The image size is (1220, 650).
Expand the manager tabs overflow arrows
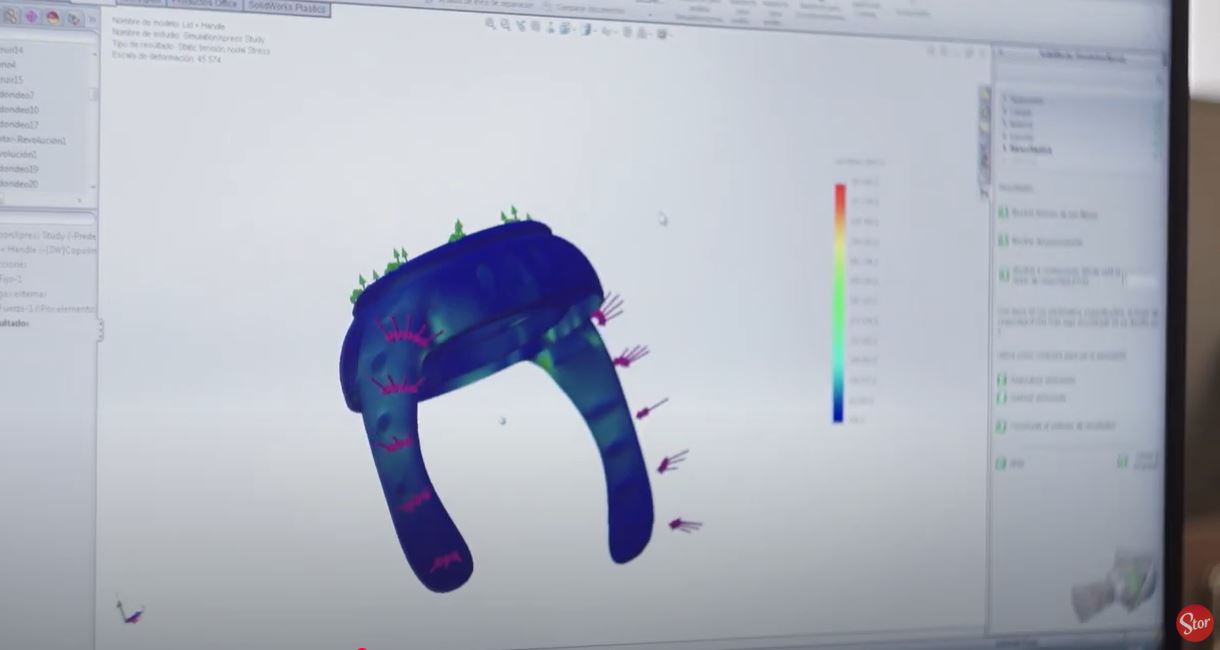[93, 19]
